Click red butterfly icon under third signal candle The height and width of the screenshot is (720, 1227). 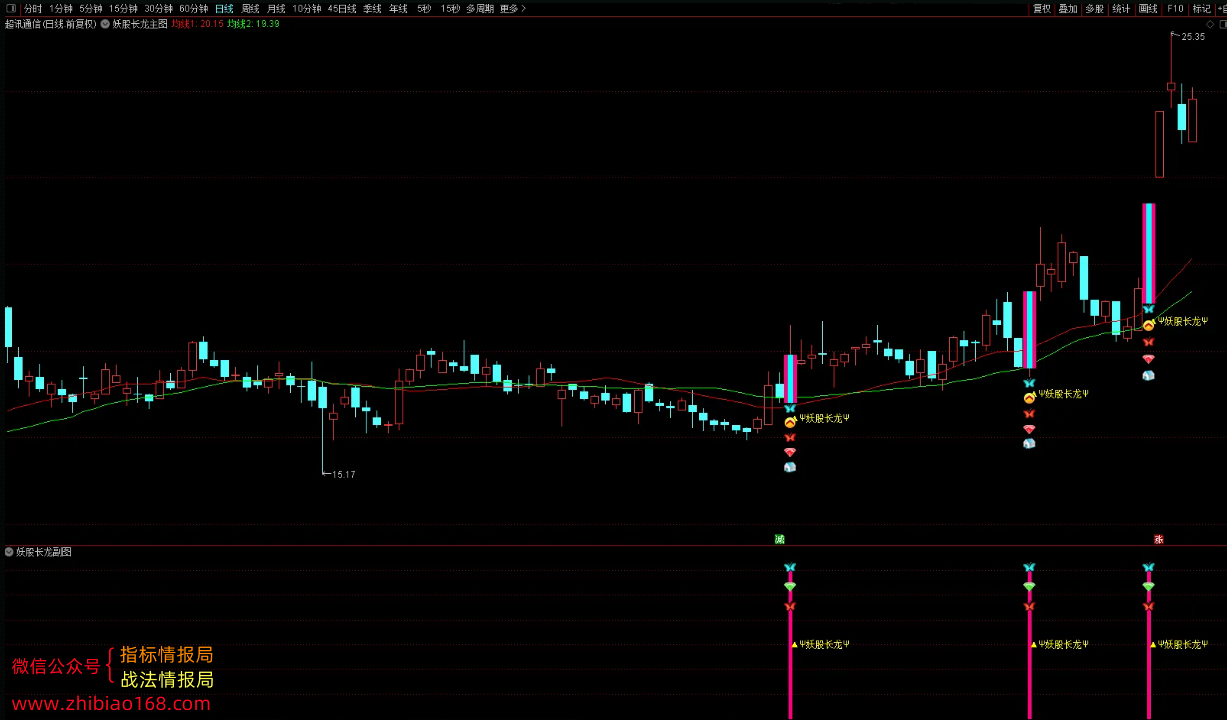(1149, 342)
